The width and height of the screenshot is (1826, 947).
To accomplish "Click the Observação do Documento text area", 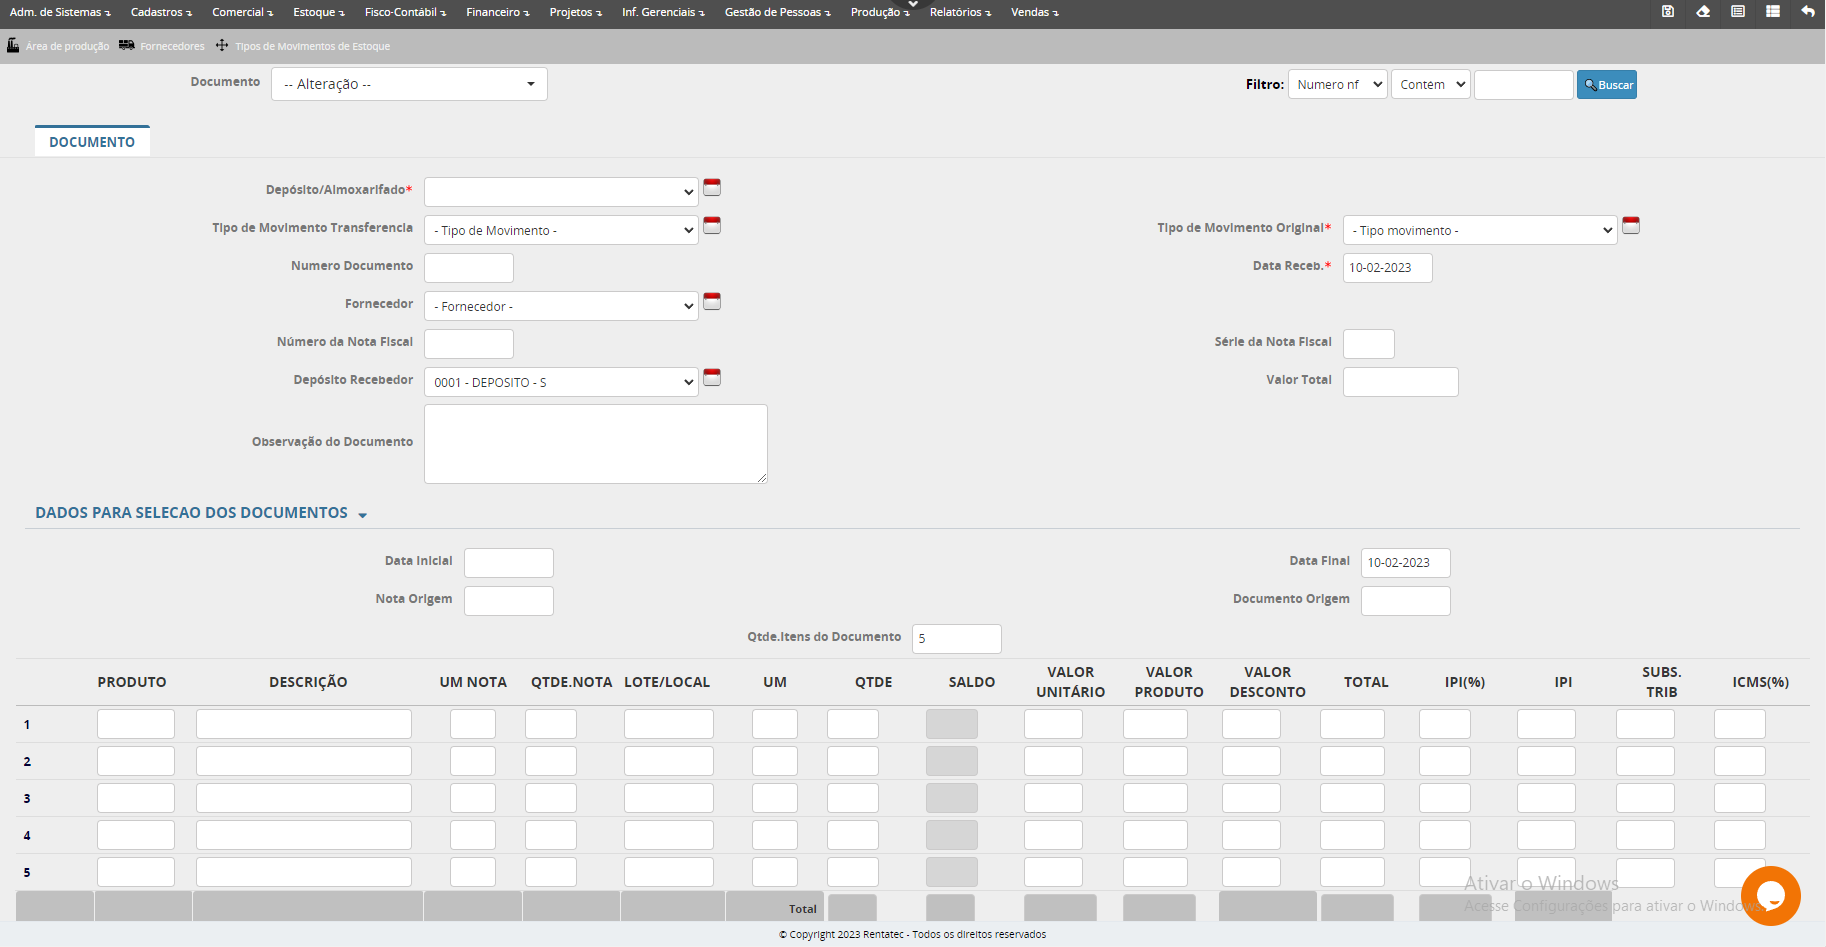I will pos(595,444).
